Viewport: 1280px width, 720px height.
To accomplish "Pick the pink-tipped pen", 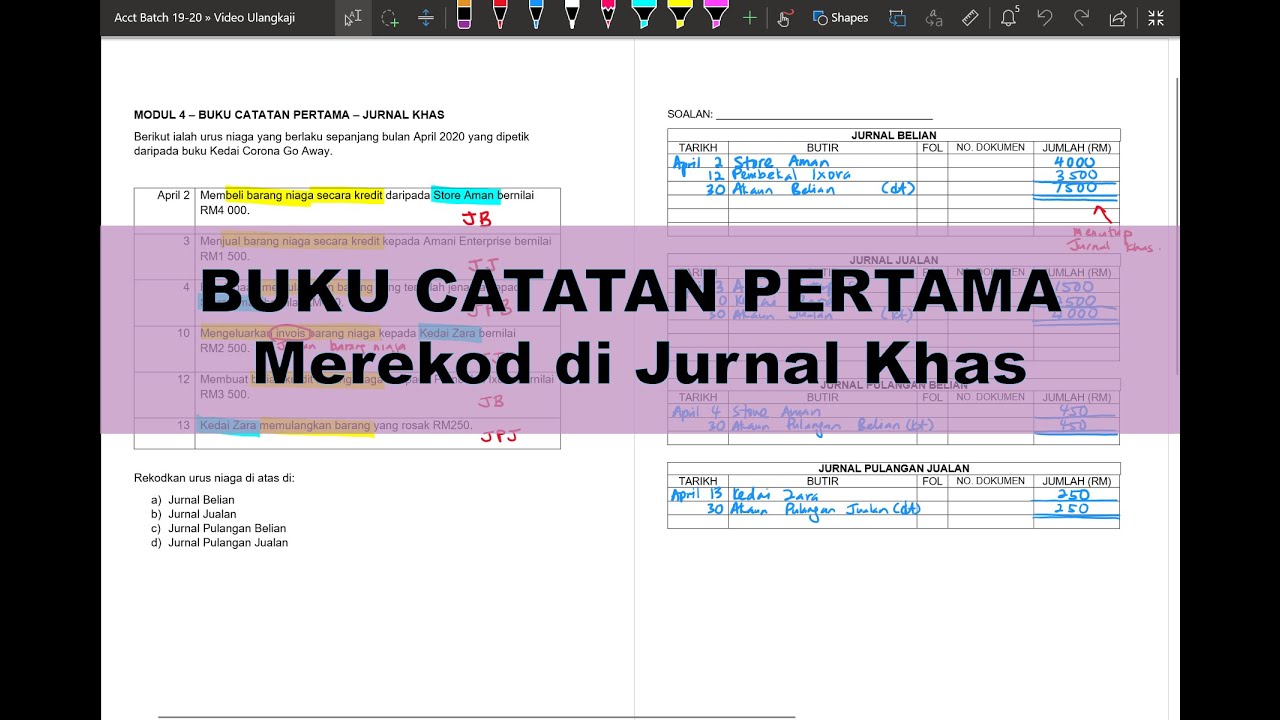I will 608,15.
